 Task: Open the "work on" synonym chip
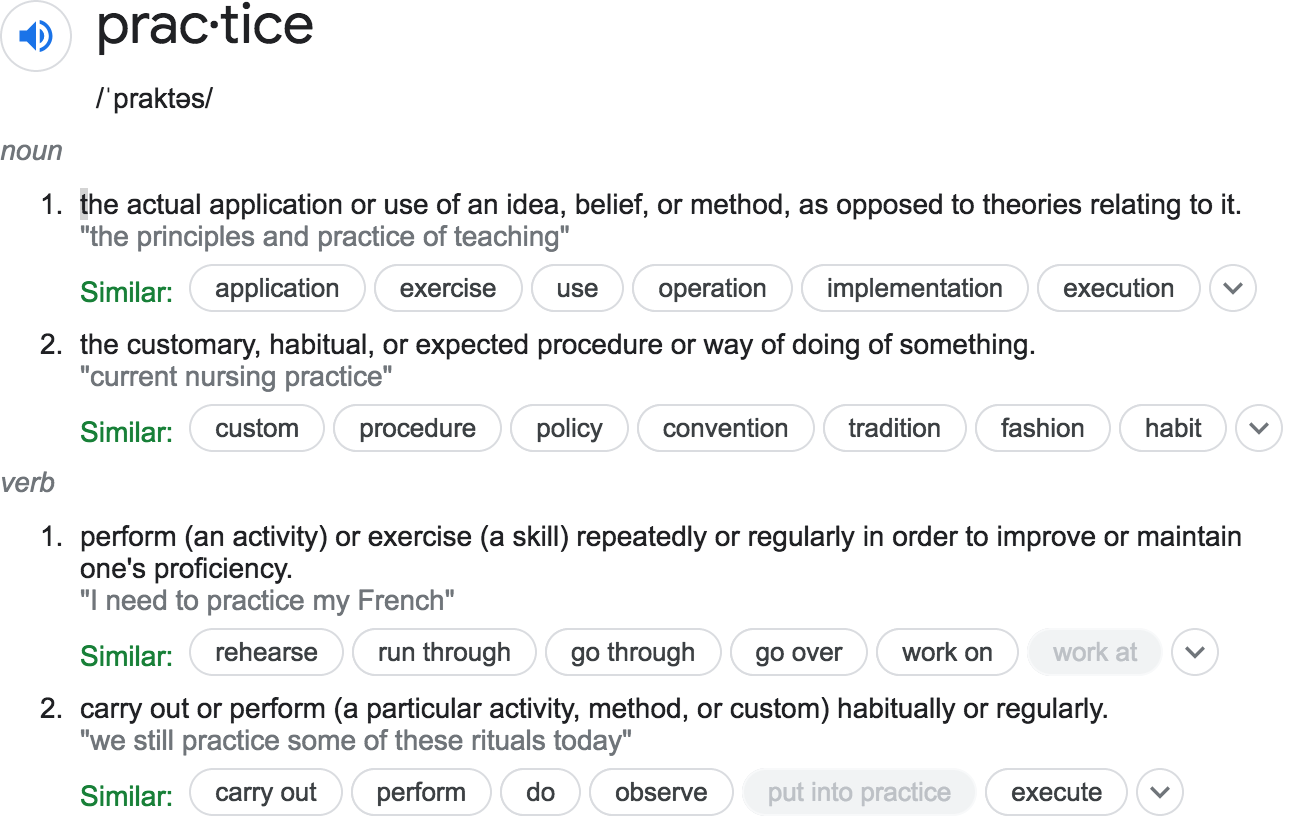pyautogui.click(x=947, y=653)
